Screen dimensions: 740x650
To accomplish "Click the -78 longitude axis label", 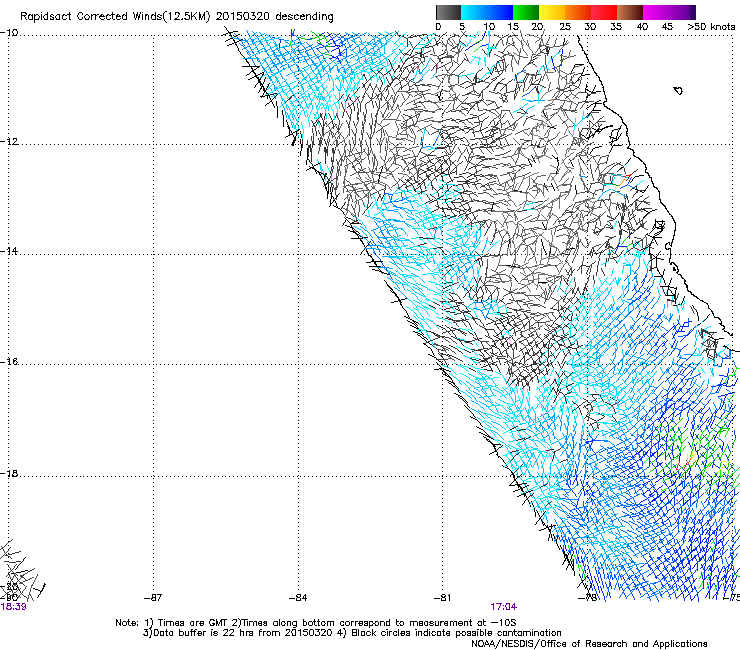I will point(588,598).
